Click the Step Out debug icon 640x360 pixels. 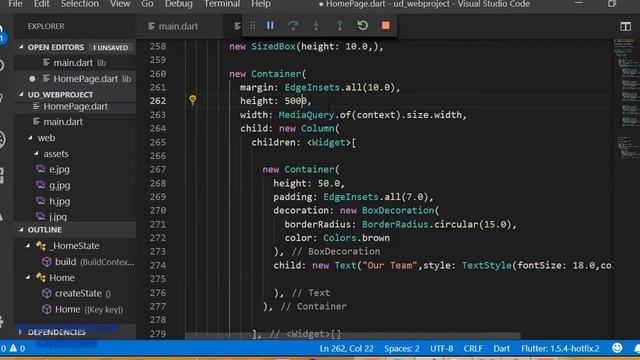339,26
